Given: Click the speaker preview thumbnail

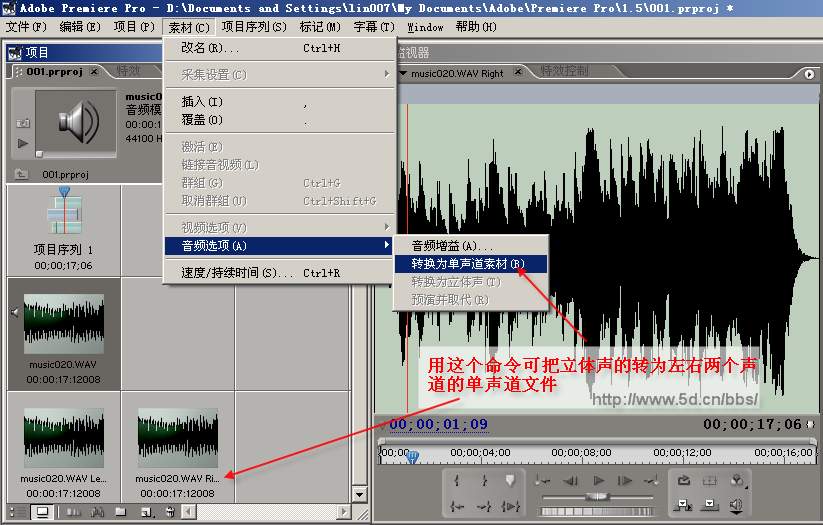Looking at the screenshot, I should point(76,120).
